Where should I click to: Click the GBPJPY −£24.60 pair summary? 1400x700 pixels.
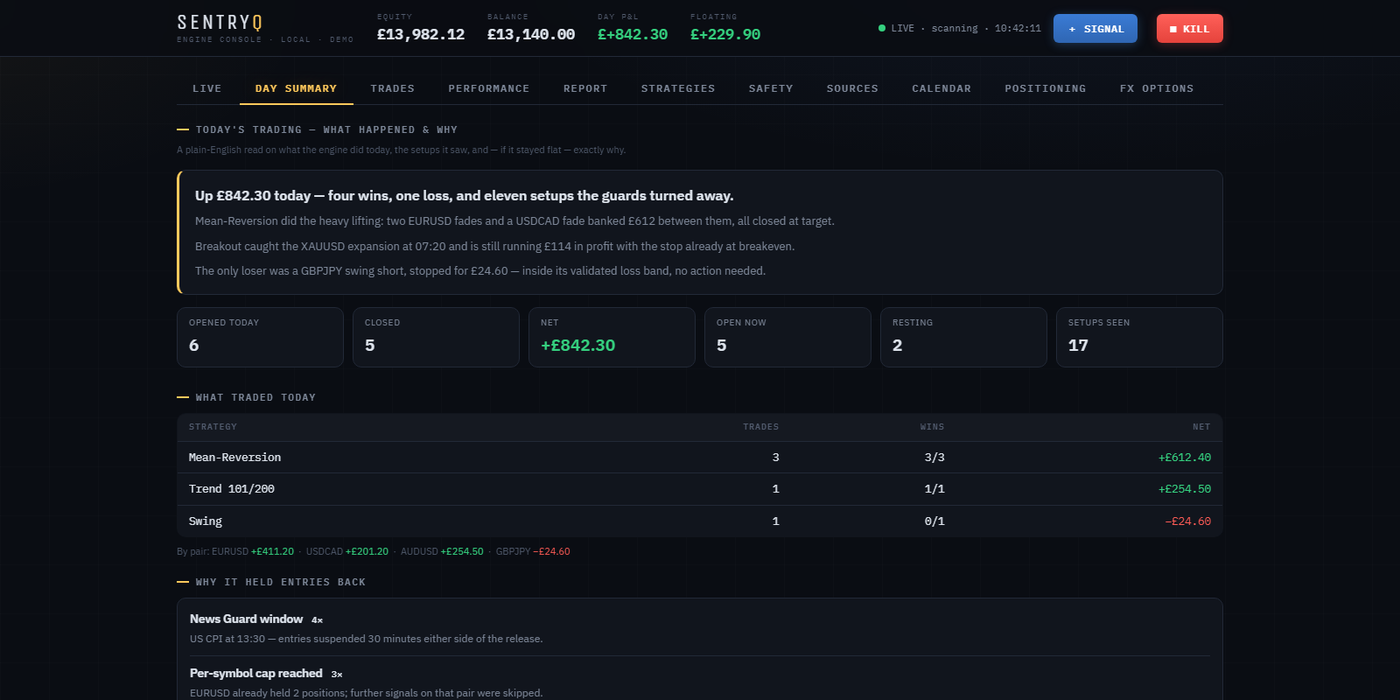point(532,551)
